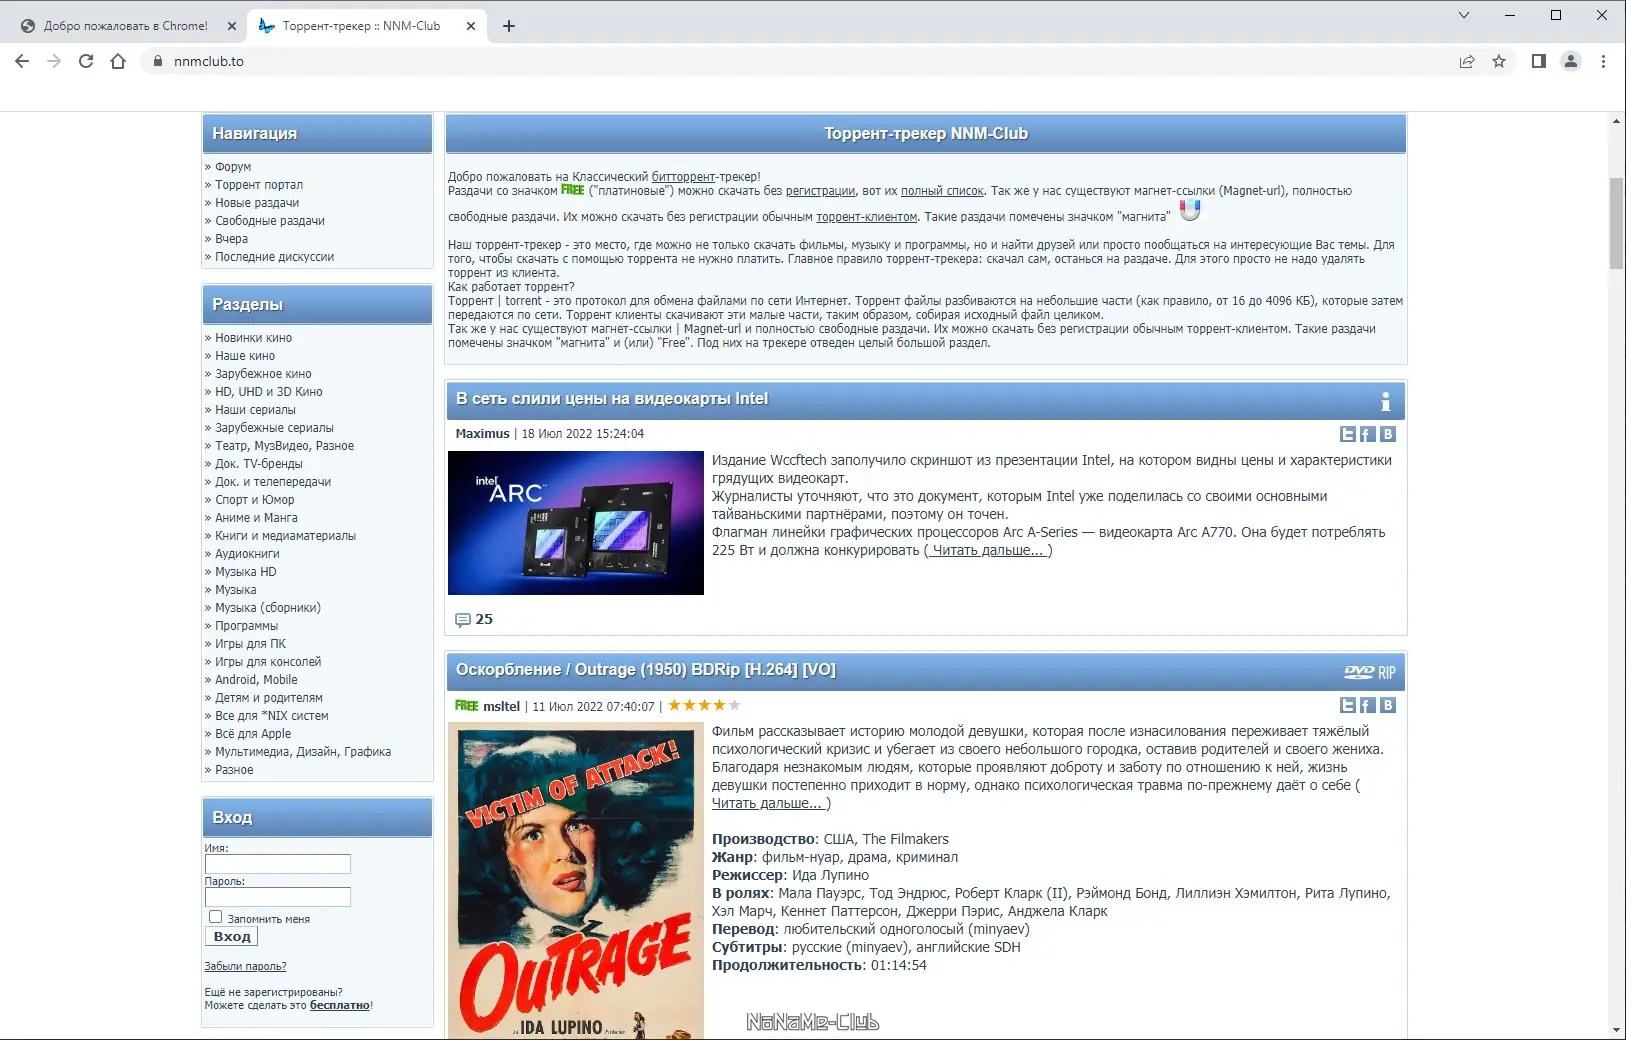1626x1040 pixels.
Task: View site info via the padlock icon
Action: (156, 61)
